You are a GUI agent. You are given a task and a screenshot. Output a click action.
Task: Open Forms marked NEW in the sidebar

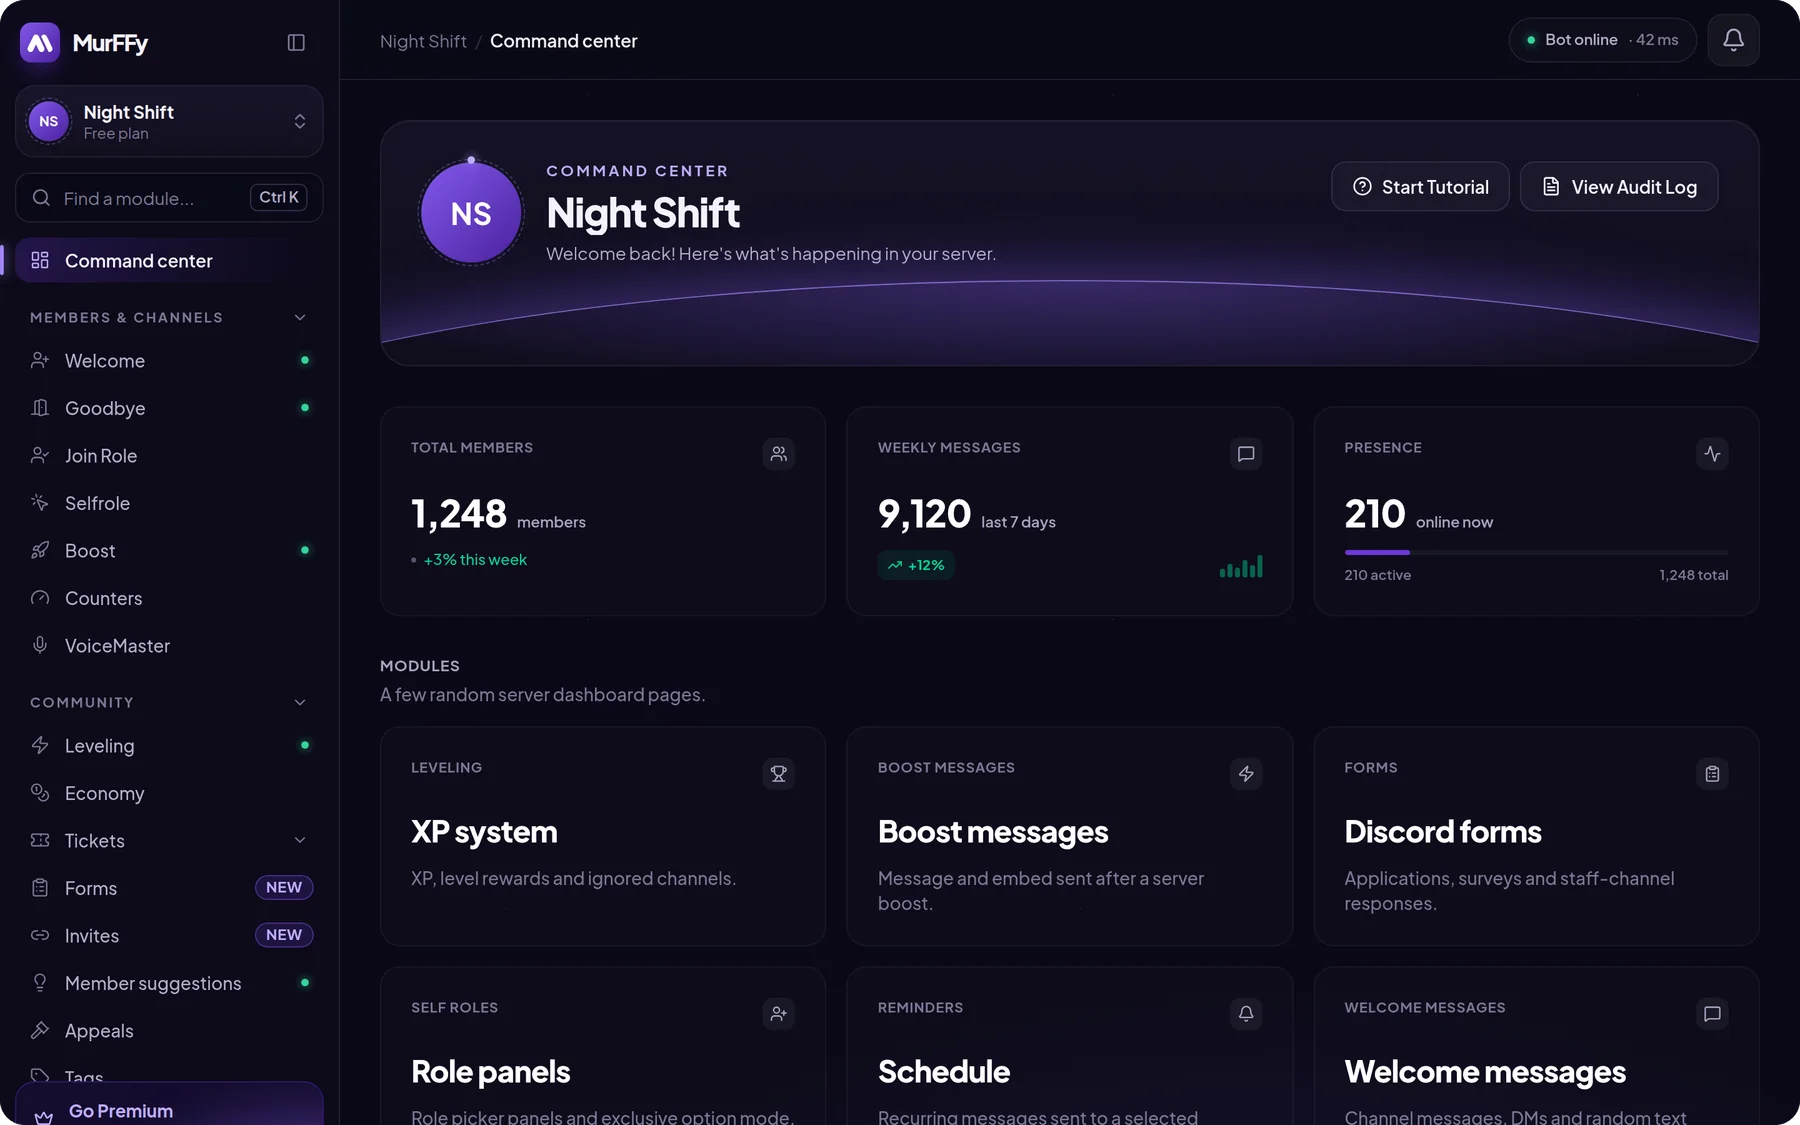click(169, 888)
